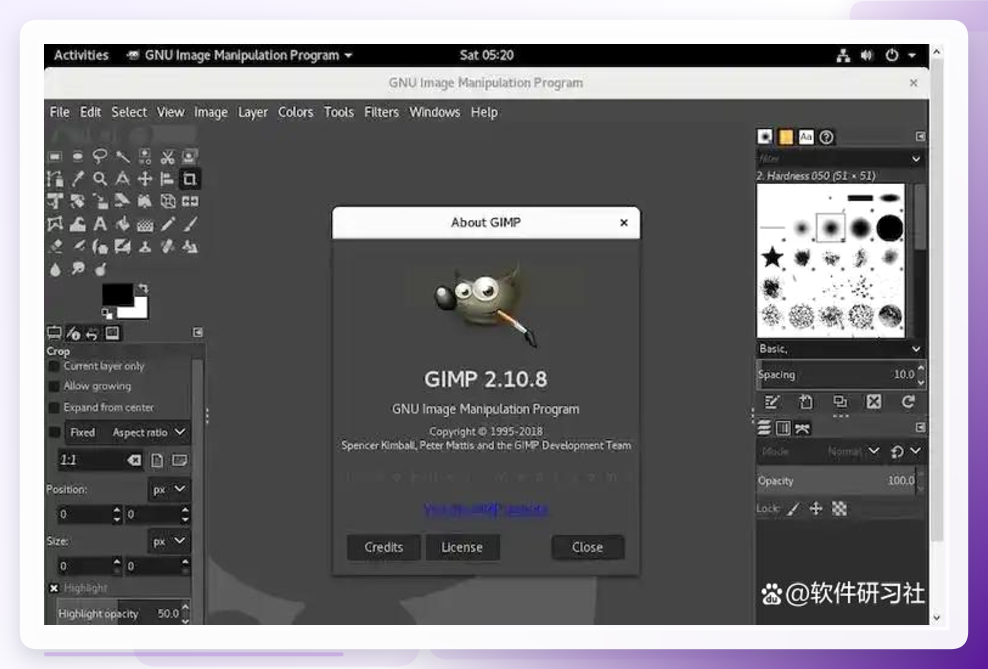
Task: Open the Size unit px dropdown
Action: click(x=168, y=541)
